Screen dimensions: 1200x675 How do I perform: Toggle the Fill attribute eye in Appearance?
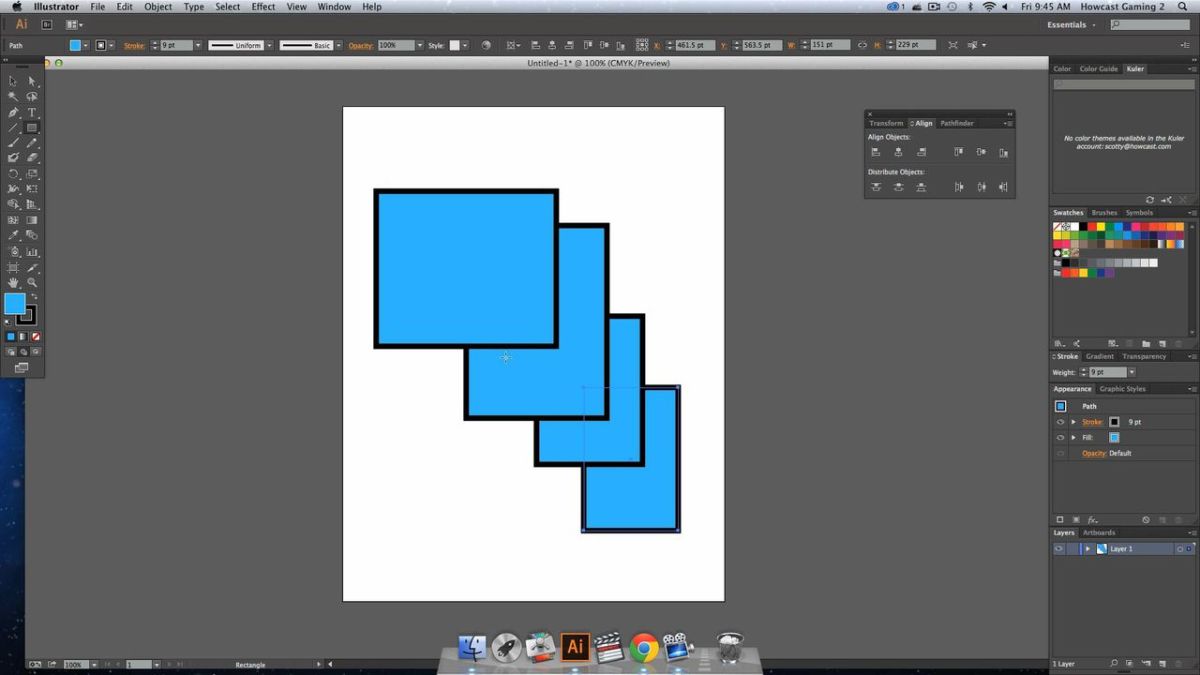point(1060,437)
